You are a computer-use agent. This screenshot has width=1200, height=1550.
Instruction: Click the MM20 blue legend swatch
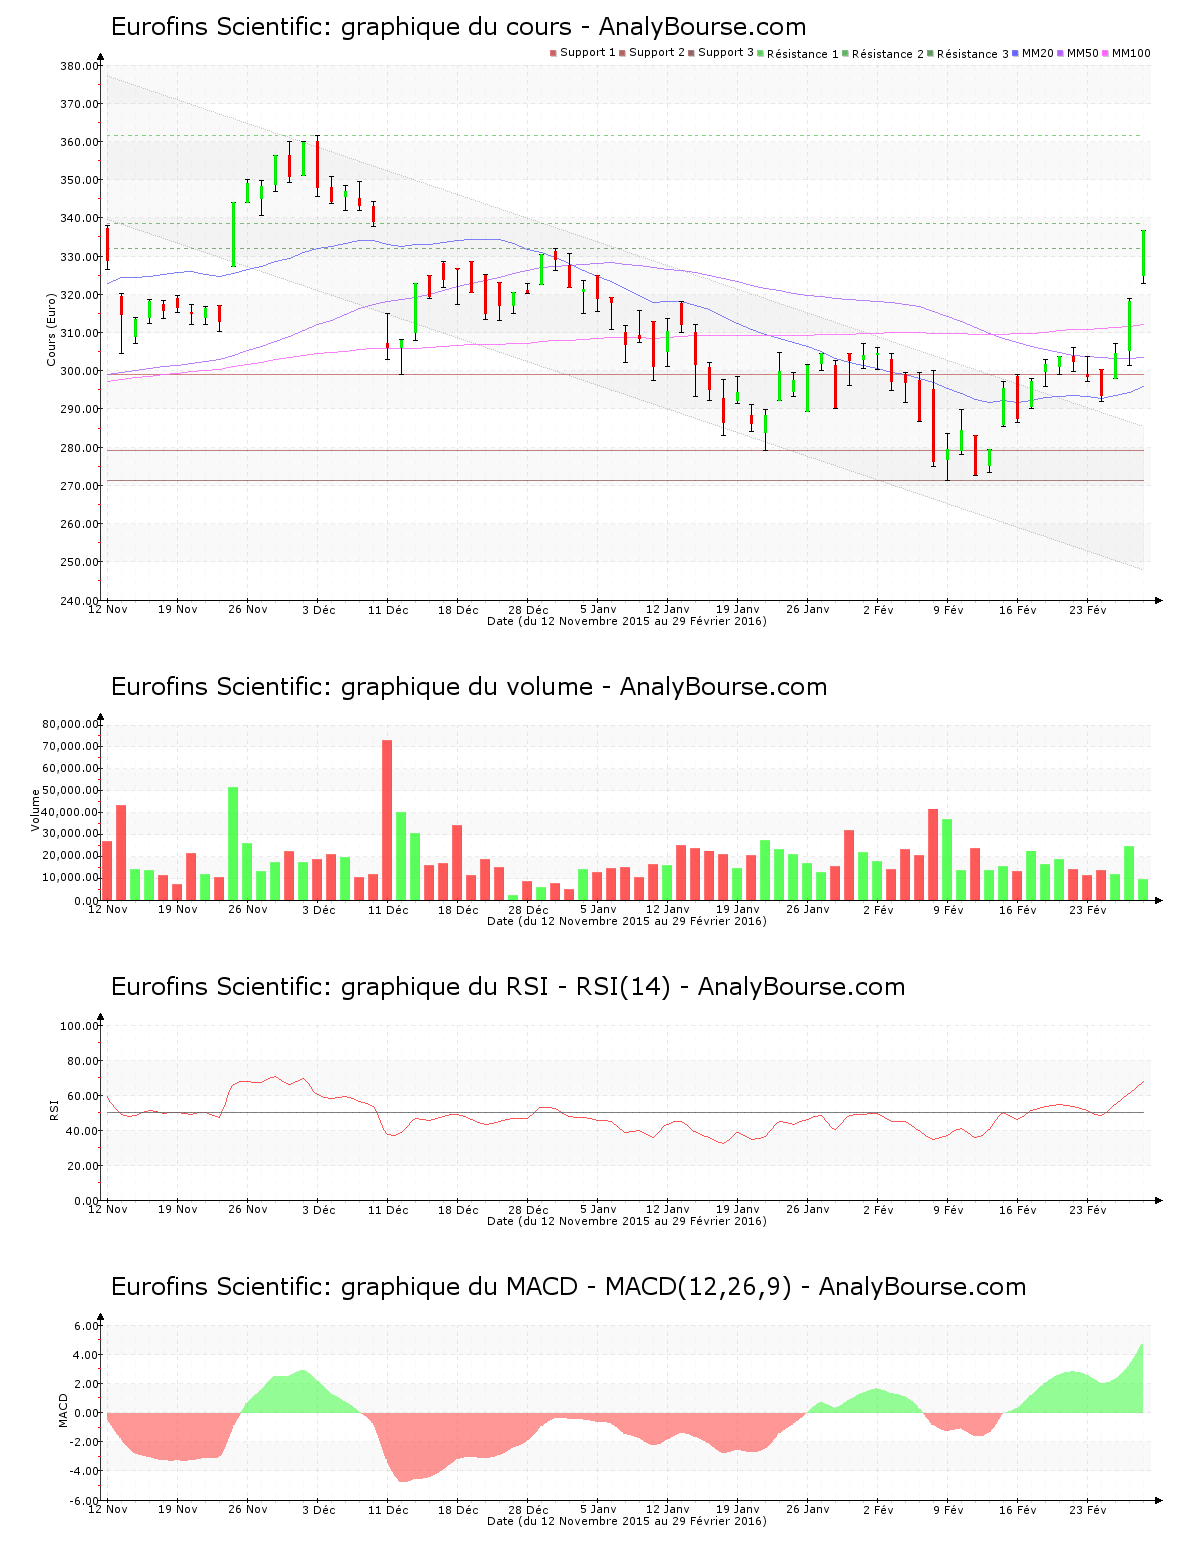[1015, 53]
